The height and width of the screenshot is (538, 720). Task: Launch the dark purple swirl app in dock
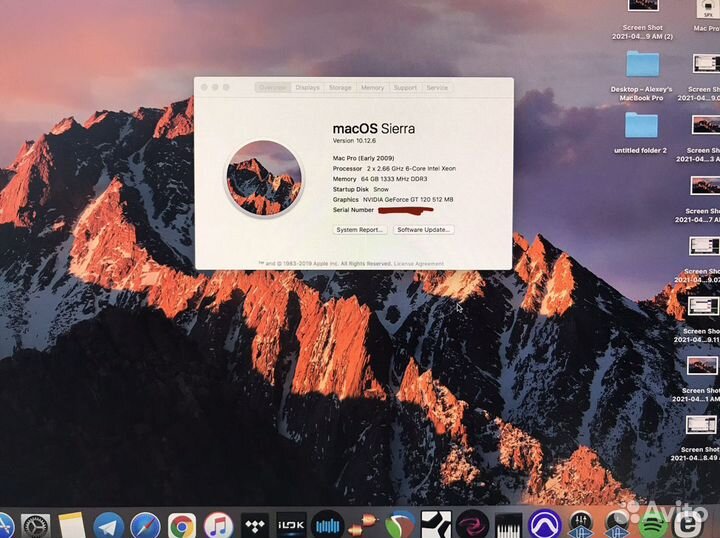472,526
